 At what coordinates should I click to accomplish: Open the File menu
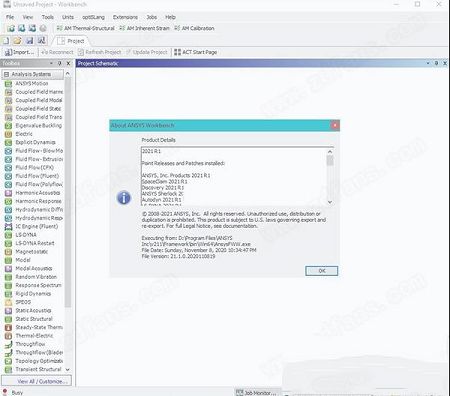(x=10, y=17)
